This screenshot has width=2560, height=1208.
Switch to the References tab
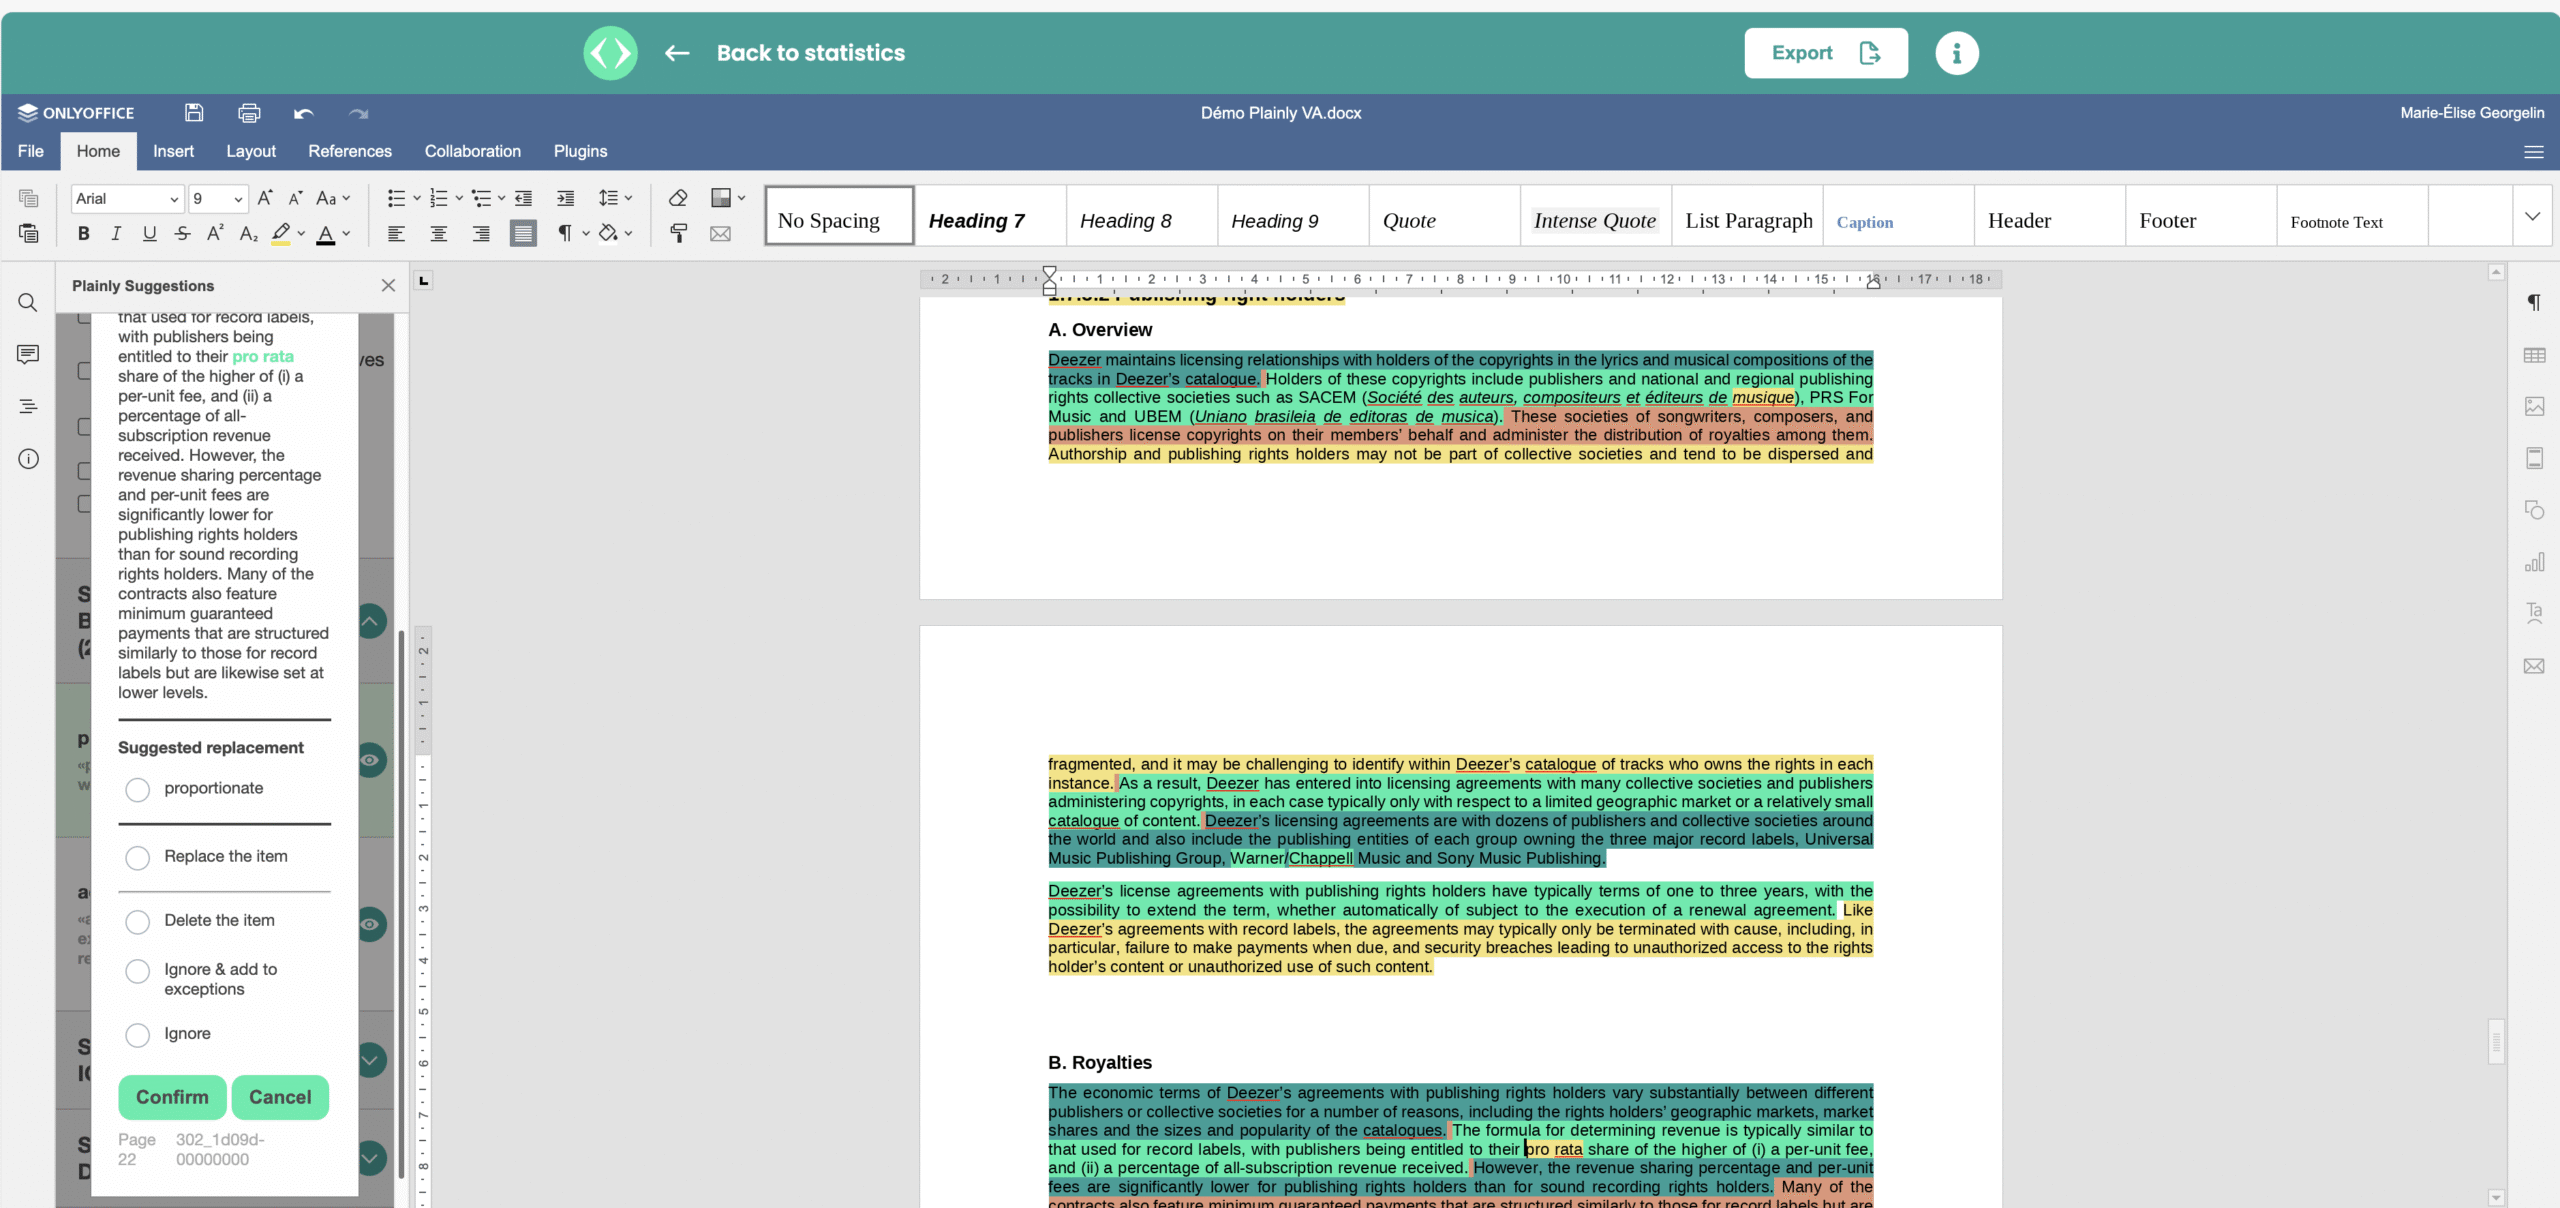[350, 151]
